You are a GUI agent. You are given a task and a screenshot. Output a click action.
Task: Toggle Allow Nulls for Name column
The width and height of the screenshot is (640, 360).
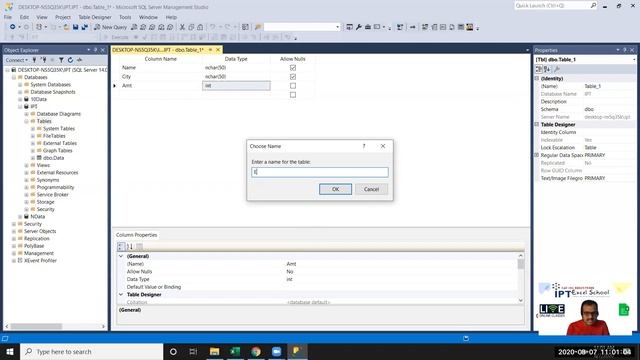point(293,68)
